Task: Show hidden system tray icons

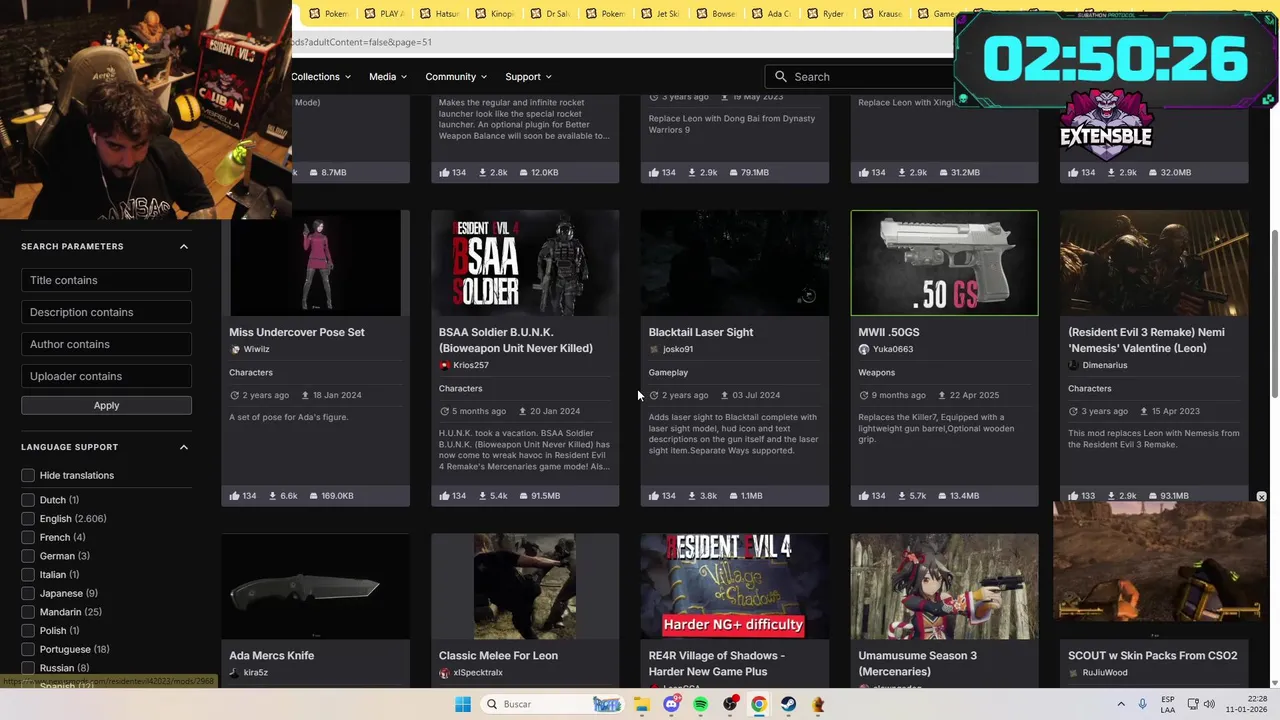Action: click(1120, 704)
